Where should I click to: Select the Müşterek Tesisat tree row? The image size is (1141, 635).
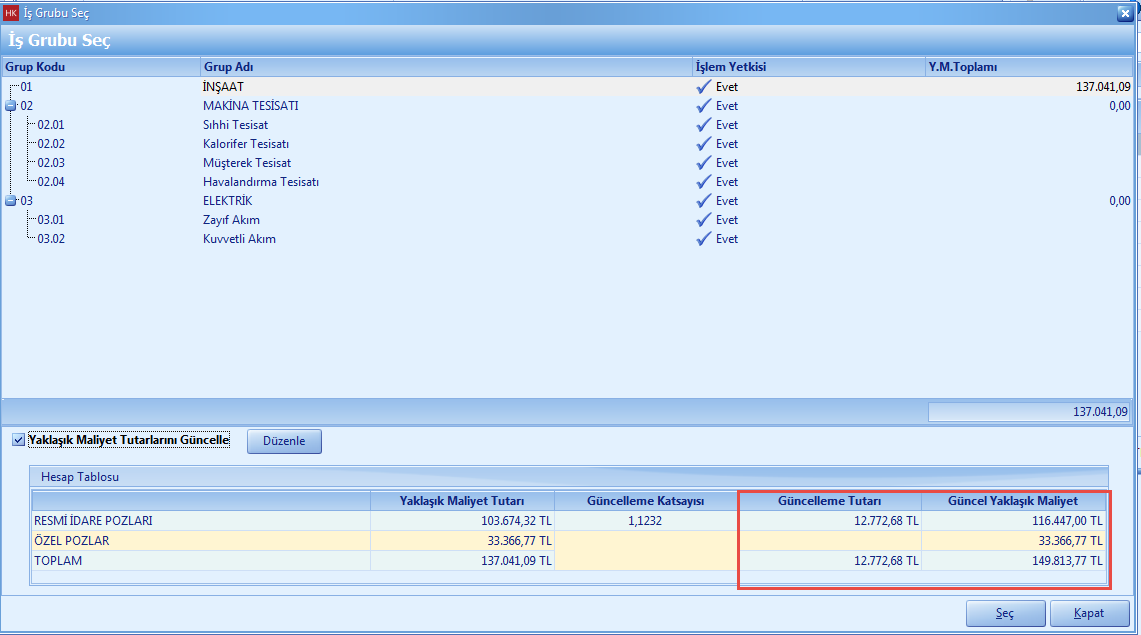[x=247, y=163]
